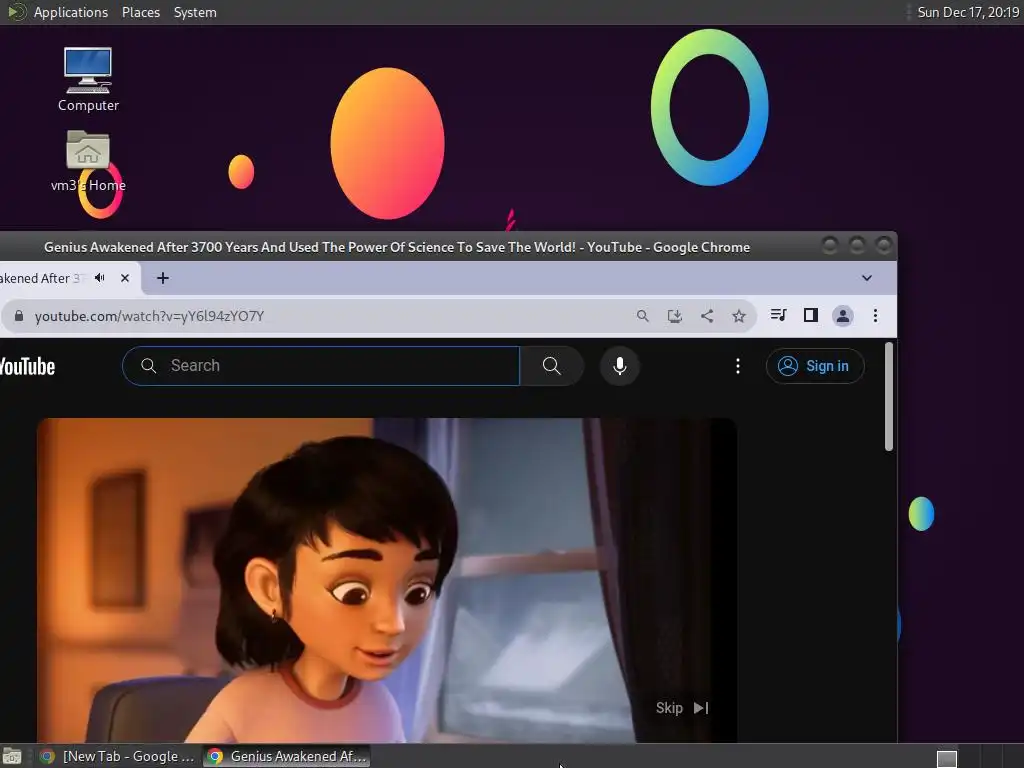Open vm3's Home folder icon
1024x768 pixels.
[88, 161]
